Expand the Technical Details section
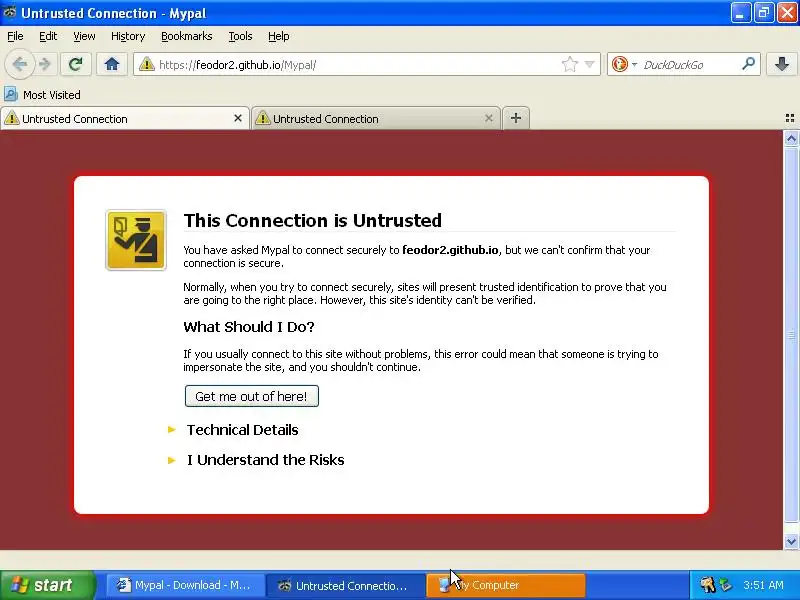Viewport: 800px width, 600px height. pyautogui.click(x=242, y=430)
